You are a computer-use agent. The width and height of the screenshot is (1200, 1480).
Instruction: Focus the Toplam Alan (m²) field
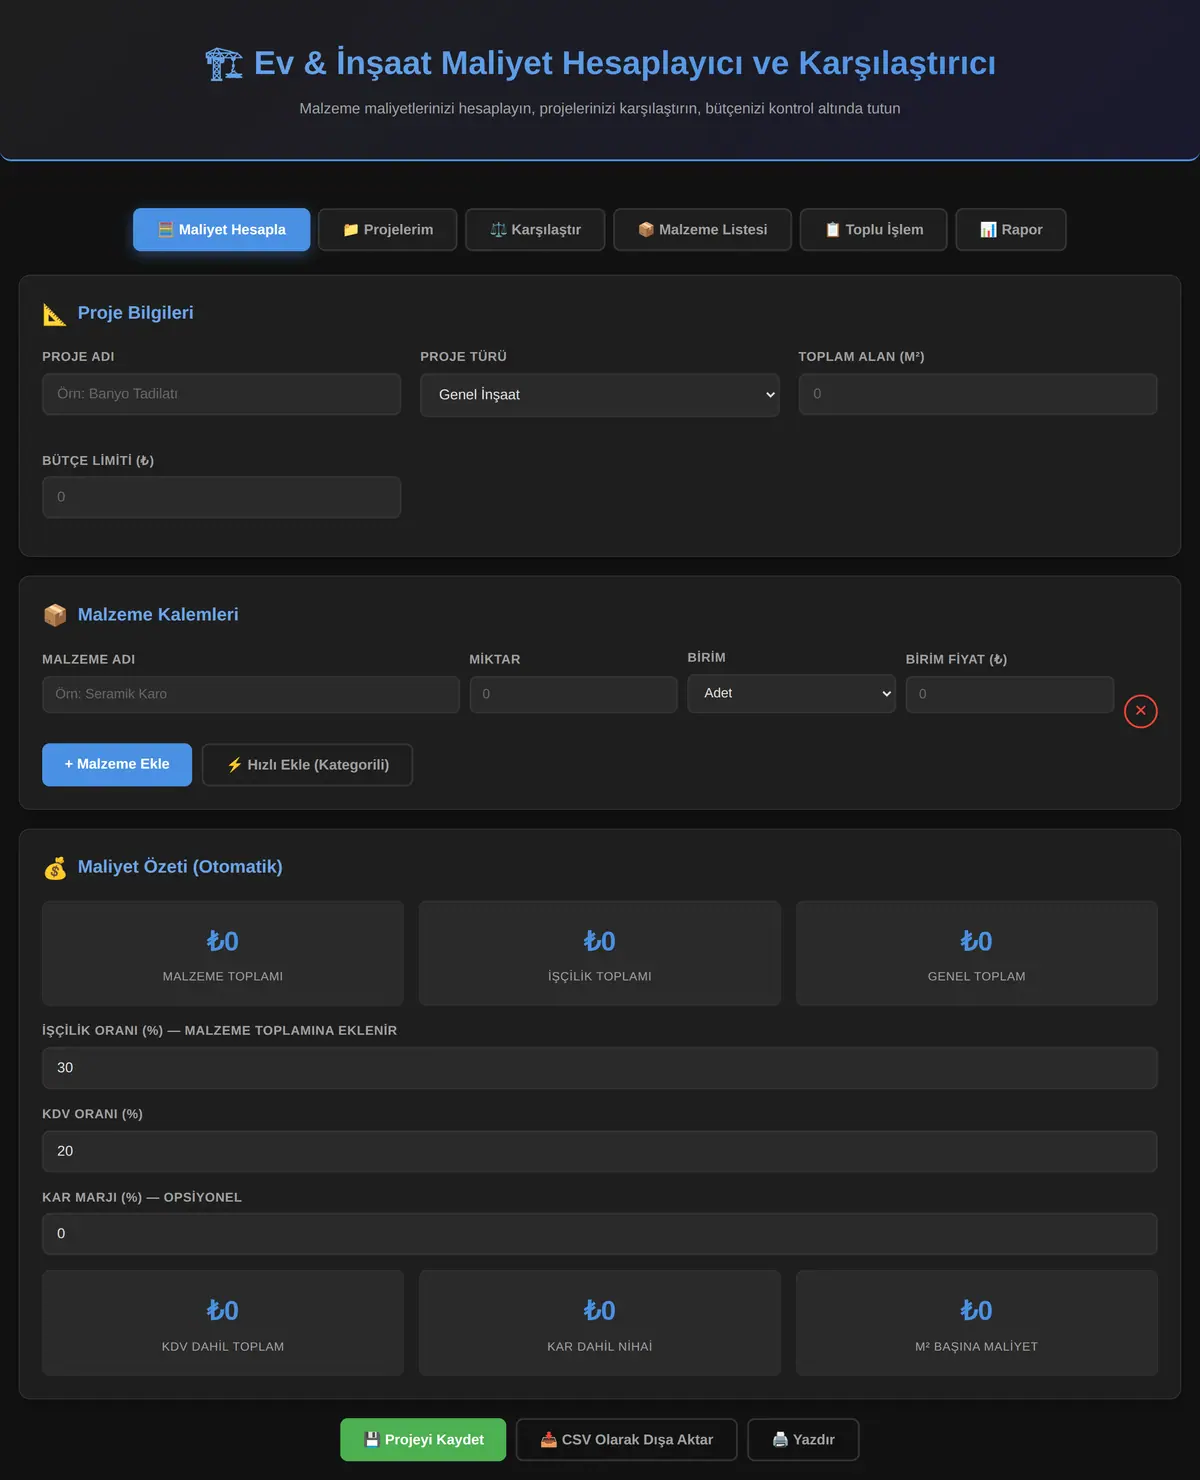click(978, 394)
